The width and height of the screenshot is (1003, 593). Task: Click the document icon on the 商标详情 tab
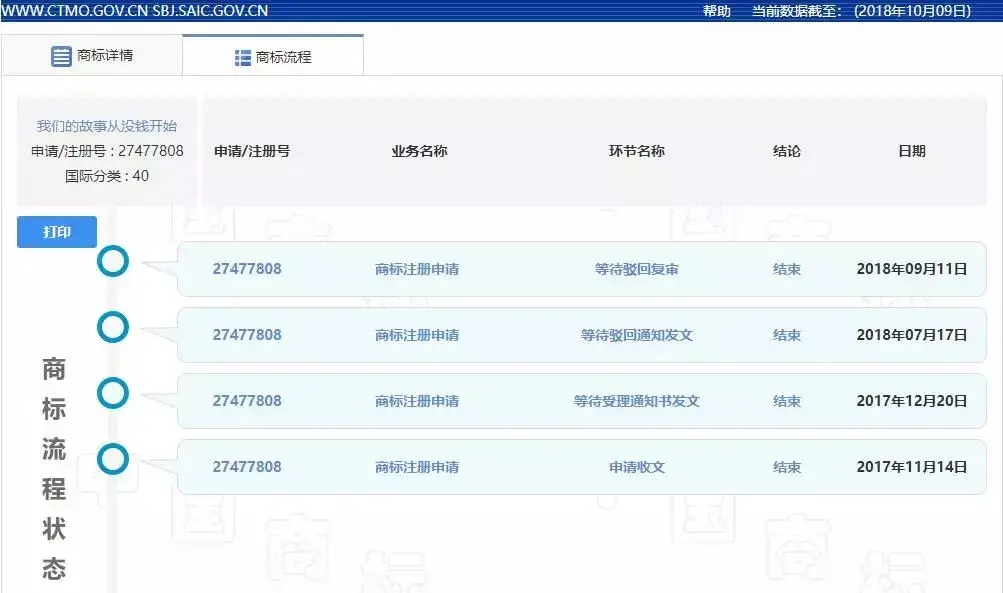coord(59,56)
